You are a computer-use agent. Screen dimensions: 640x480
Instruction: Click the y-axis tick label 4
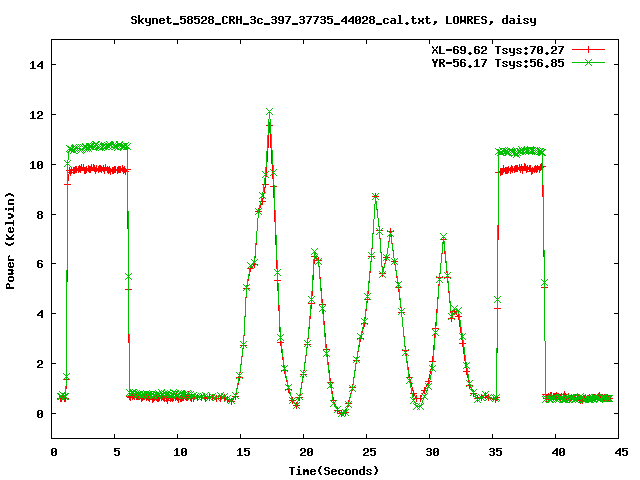point(40,314)
